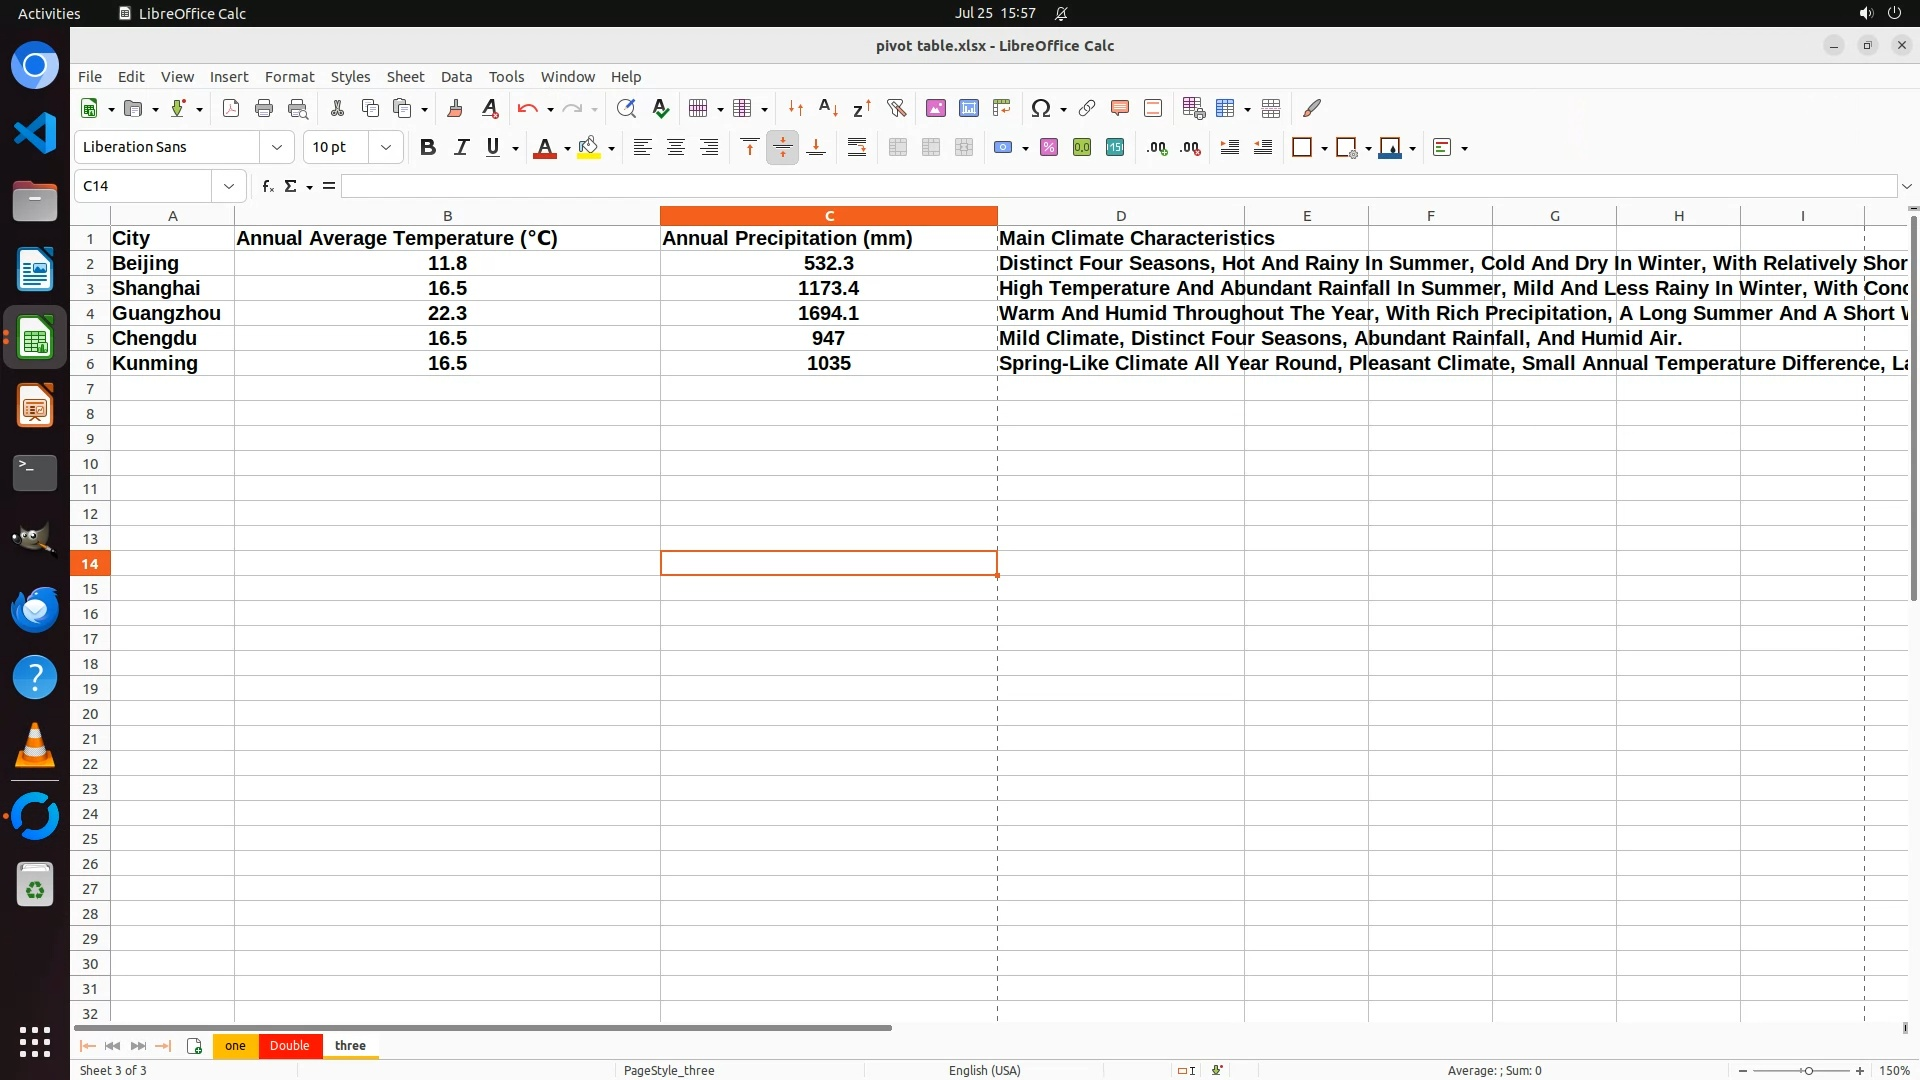Click the Insert Hyperlink icon
The image size is (1920, 1080).
pyautogui.click(x=1087, y=108)
